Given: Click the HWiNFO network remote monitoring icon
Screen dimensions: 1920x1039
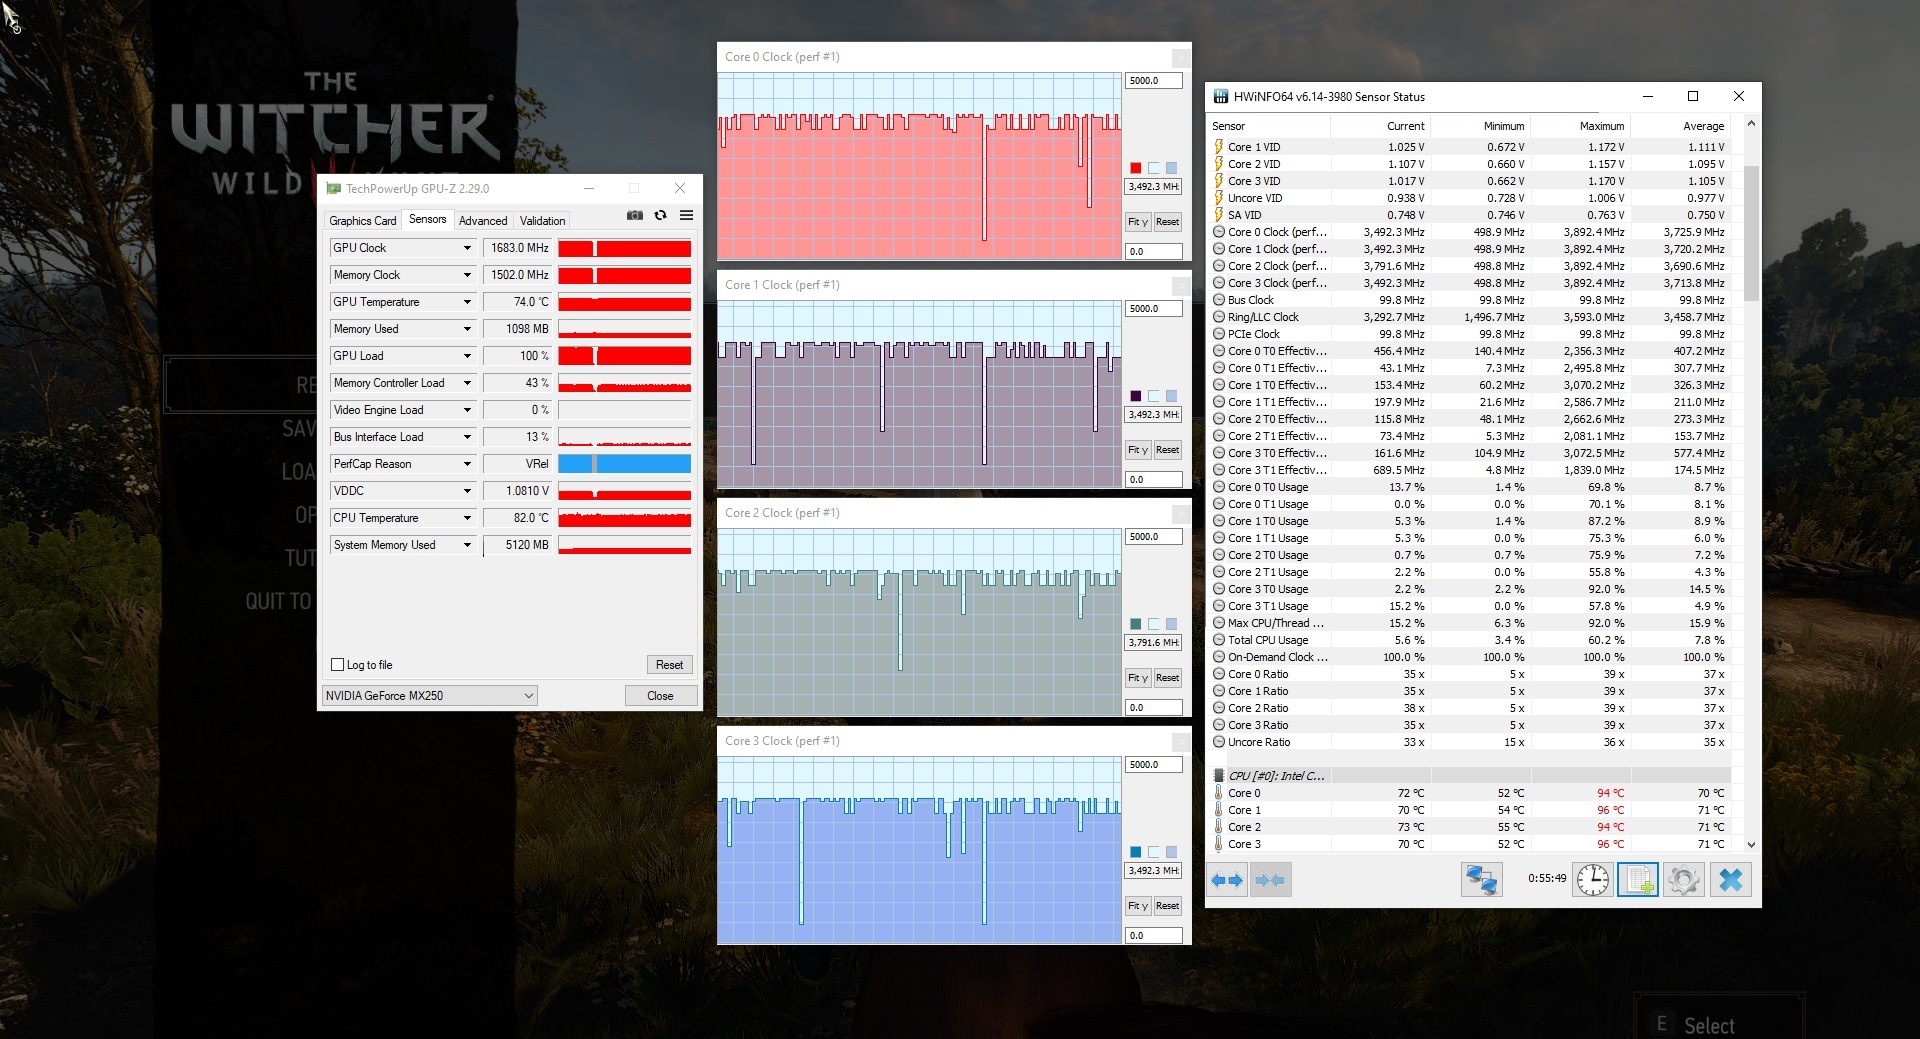Looking at the screenshot, I should (x=1481, y=880).
